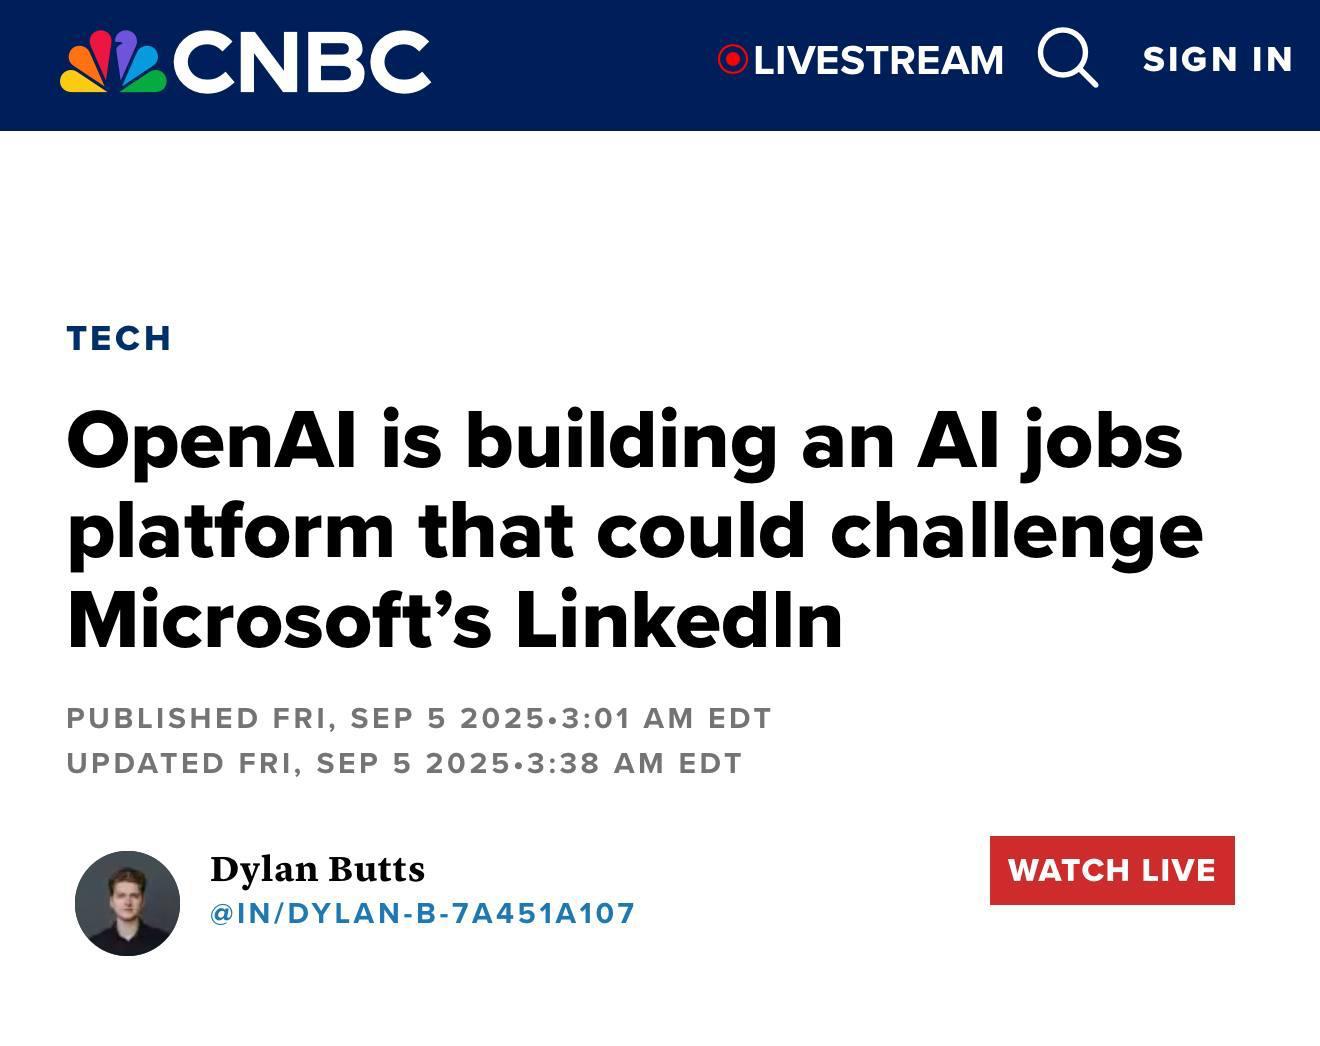
Task: Click SIGN IN in the header
Action: pyautogui.click(x=1218, y=60)
